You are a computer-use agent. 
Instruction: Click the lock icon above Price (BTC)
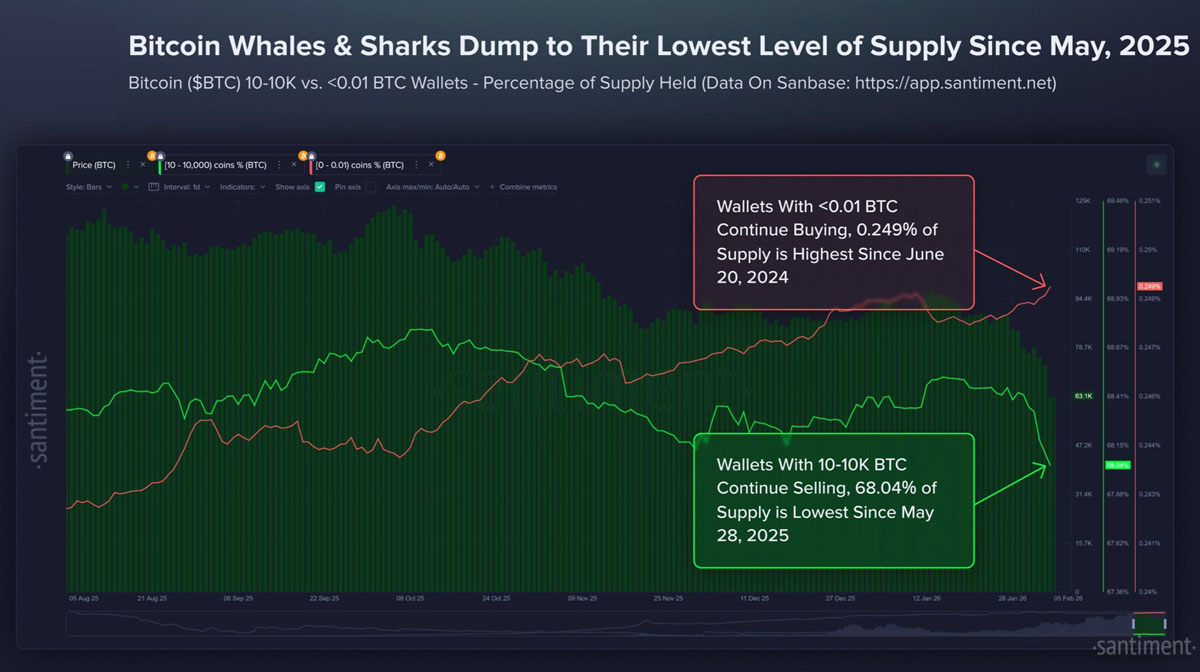click(x=67, y=155)
